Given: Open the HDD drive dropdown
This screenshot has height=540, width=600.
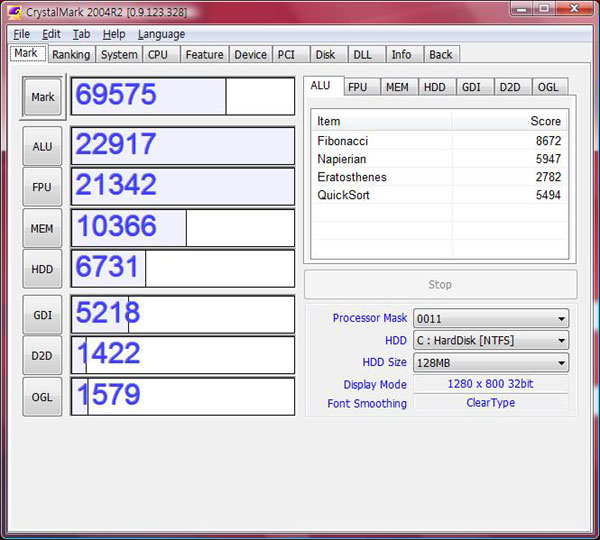Looking at the screenshot, I should click(491, 340).
